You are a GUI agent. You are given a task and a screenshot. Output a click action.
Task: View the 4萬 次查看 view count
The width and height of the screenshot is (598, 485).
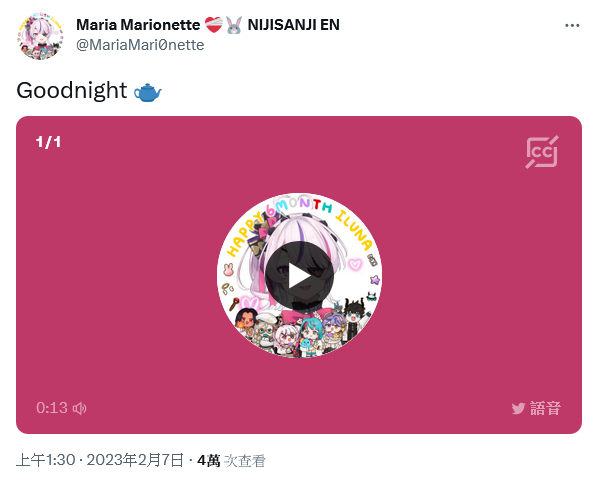click(231, 461)
